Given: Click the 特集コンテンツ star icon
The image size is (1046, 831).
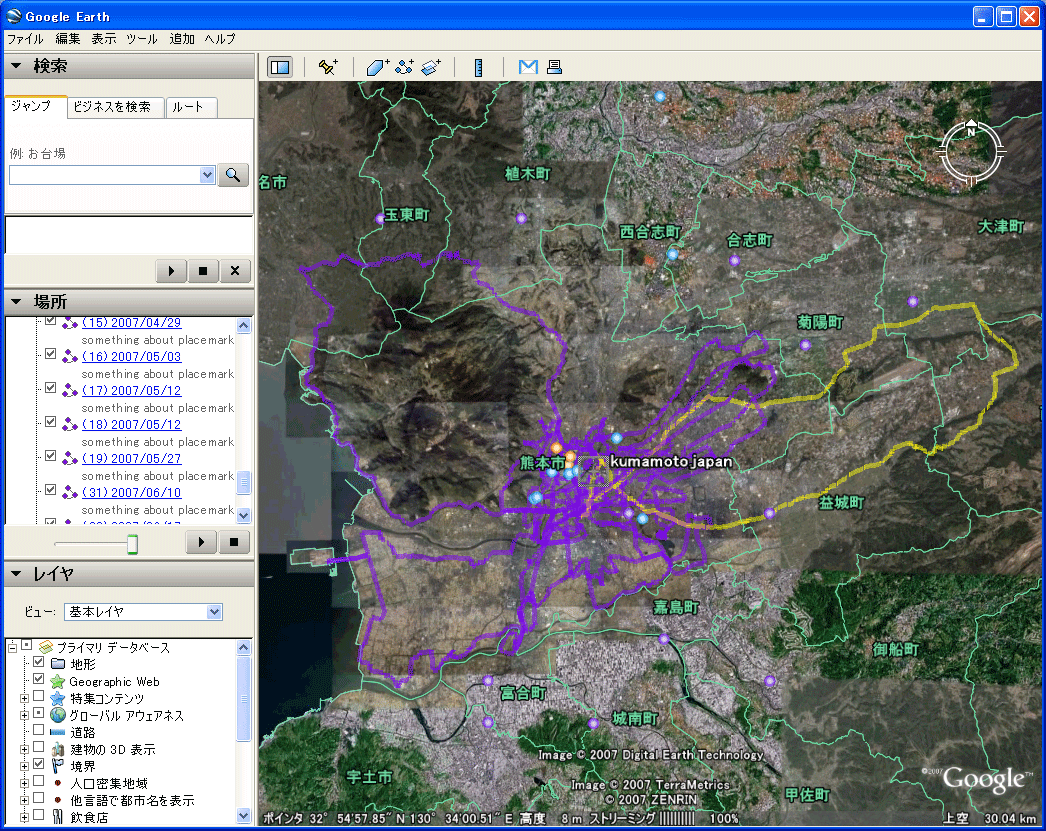Looking at the screenshot, I should (x=57, y=698).
